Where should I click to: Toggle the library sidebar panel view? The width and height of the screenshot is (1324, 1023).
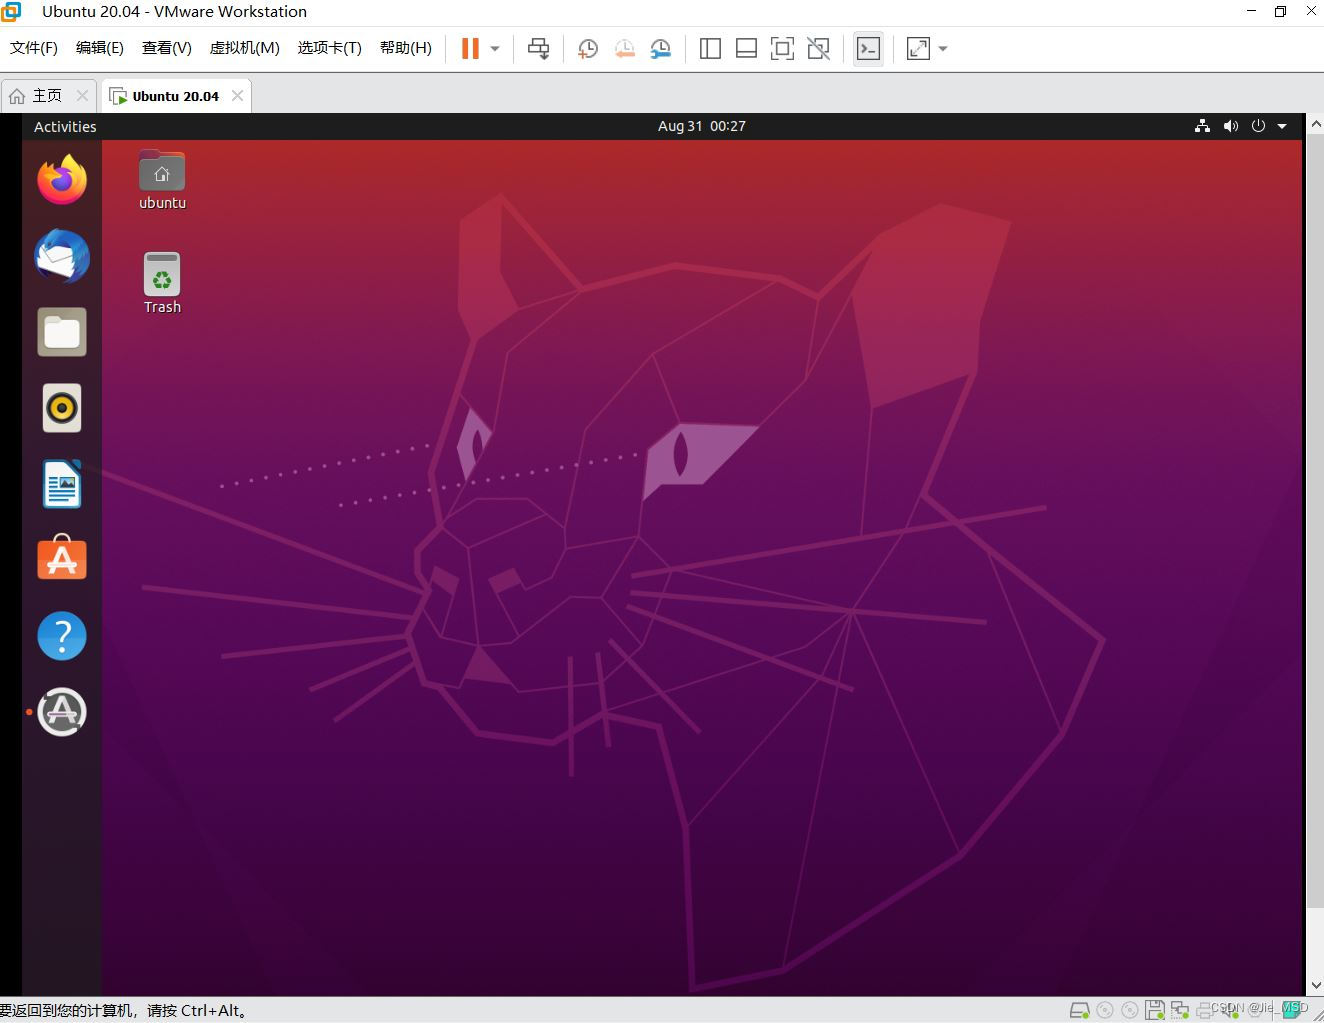coord(710,48)
